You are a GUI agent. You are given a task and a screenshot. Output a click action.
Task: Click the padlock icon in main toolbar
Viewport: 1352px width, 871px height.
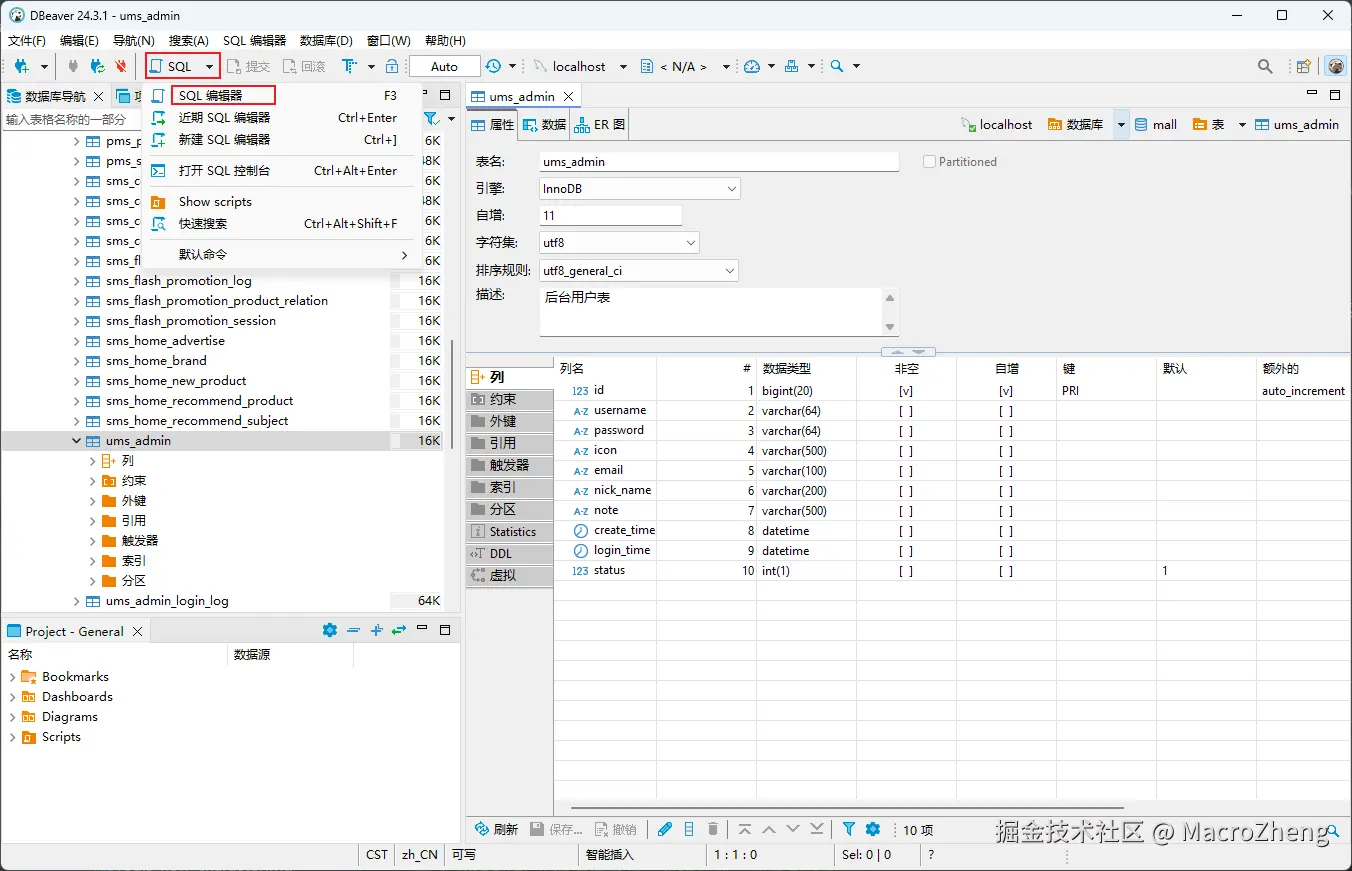(x=392, y=66)
